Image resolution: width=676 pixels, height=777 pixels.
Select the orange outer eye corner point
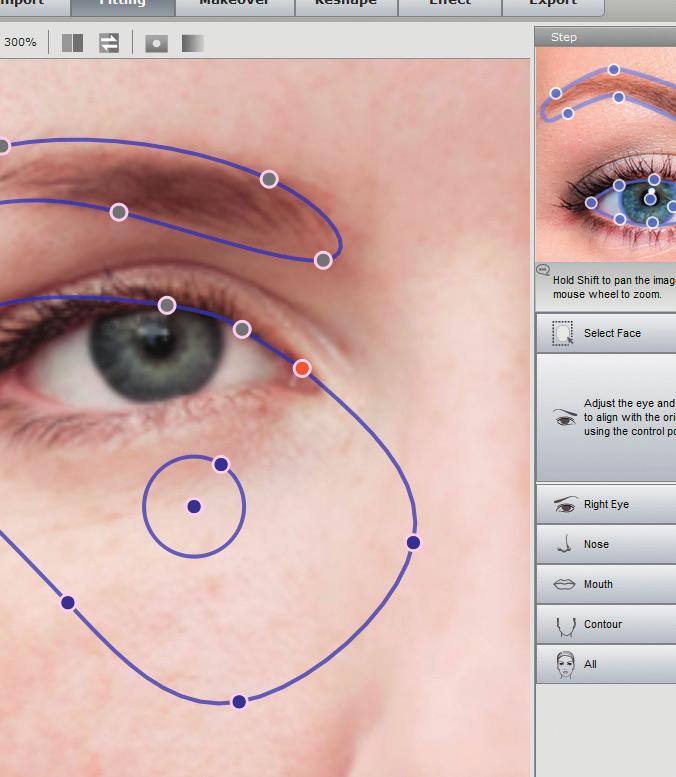click(302, 368)
